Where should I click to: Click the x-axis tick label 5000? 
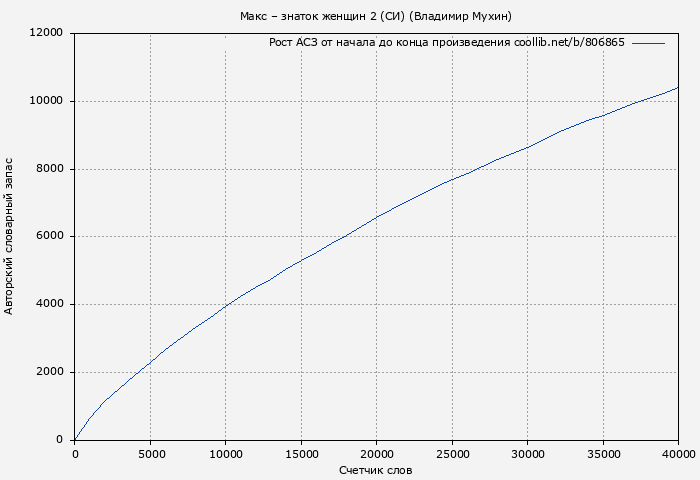150,453
